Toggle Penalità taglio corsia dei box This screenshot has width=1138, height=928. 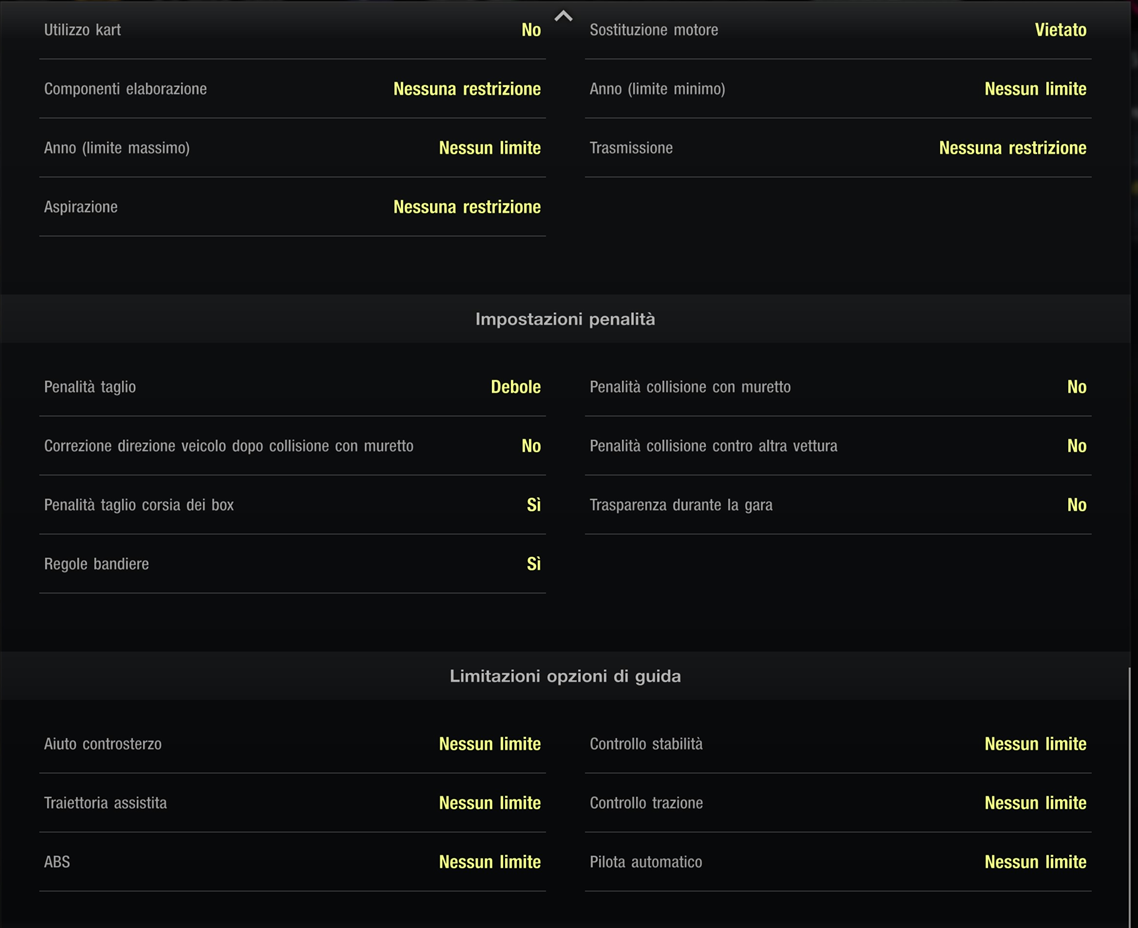(x=533, y=505)
